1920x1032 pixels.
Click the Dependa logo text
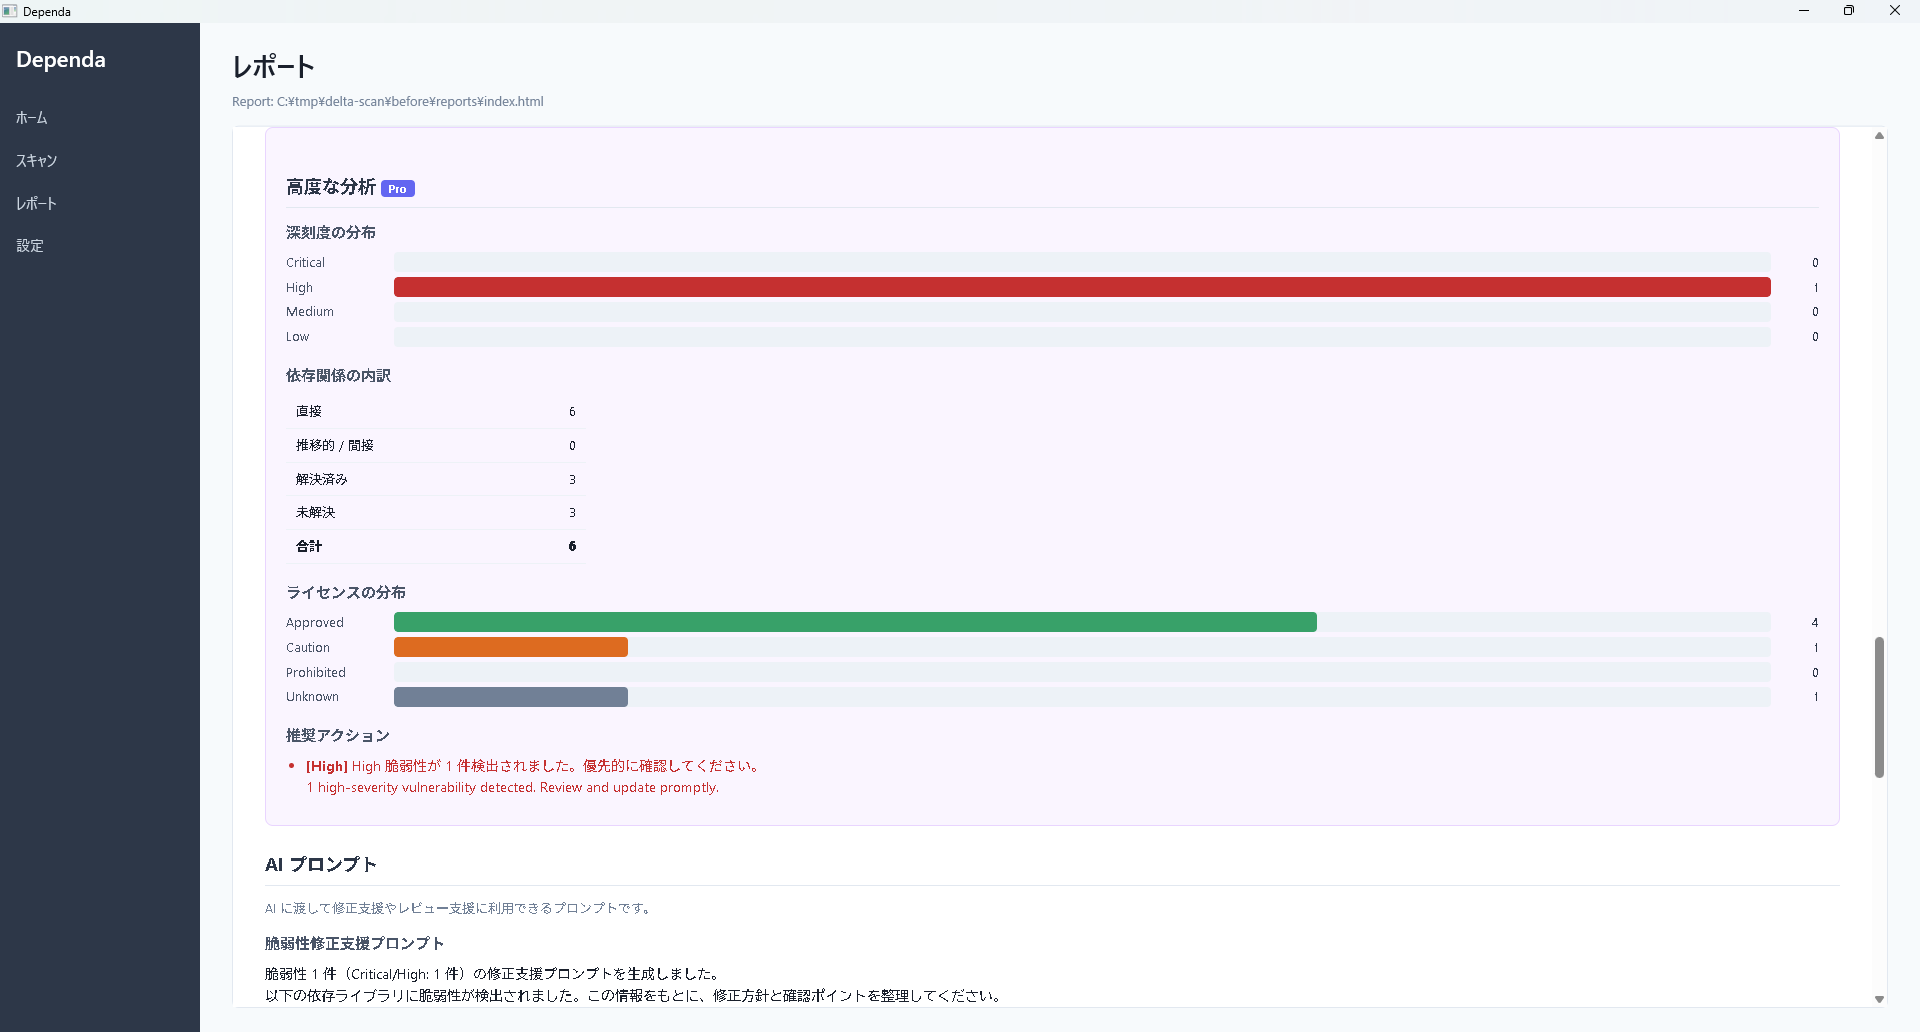point(60,59)
